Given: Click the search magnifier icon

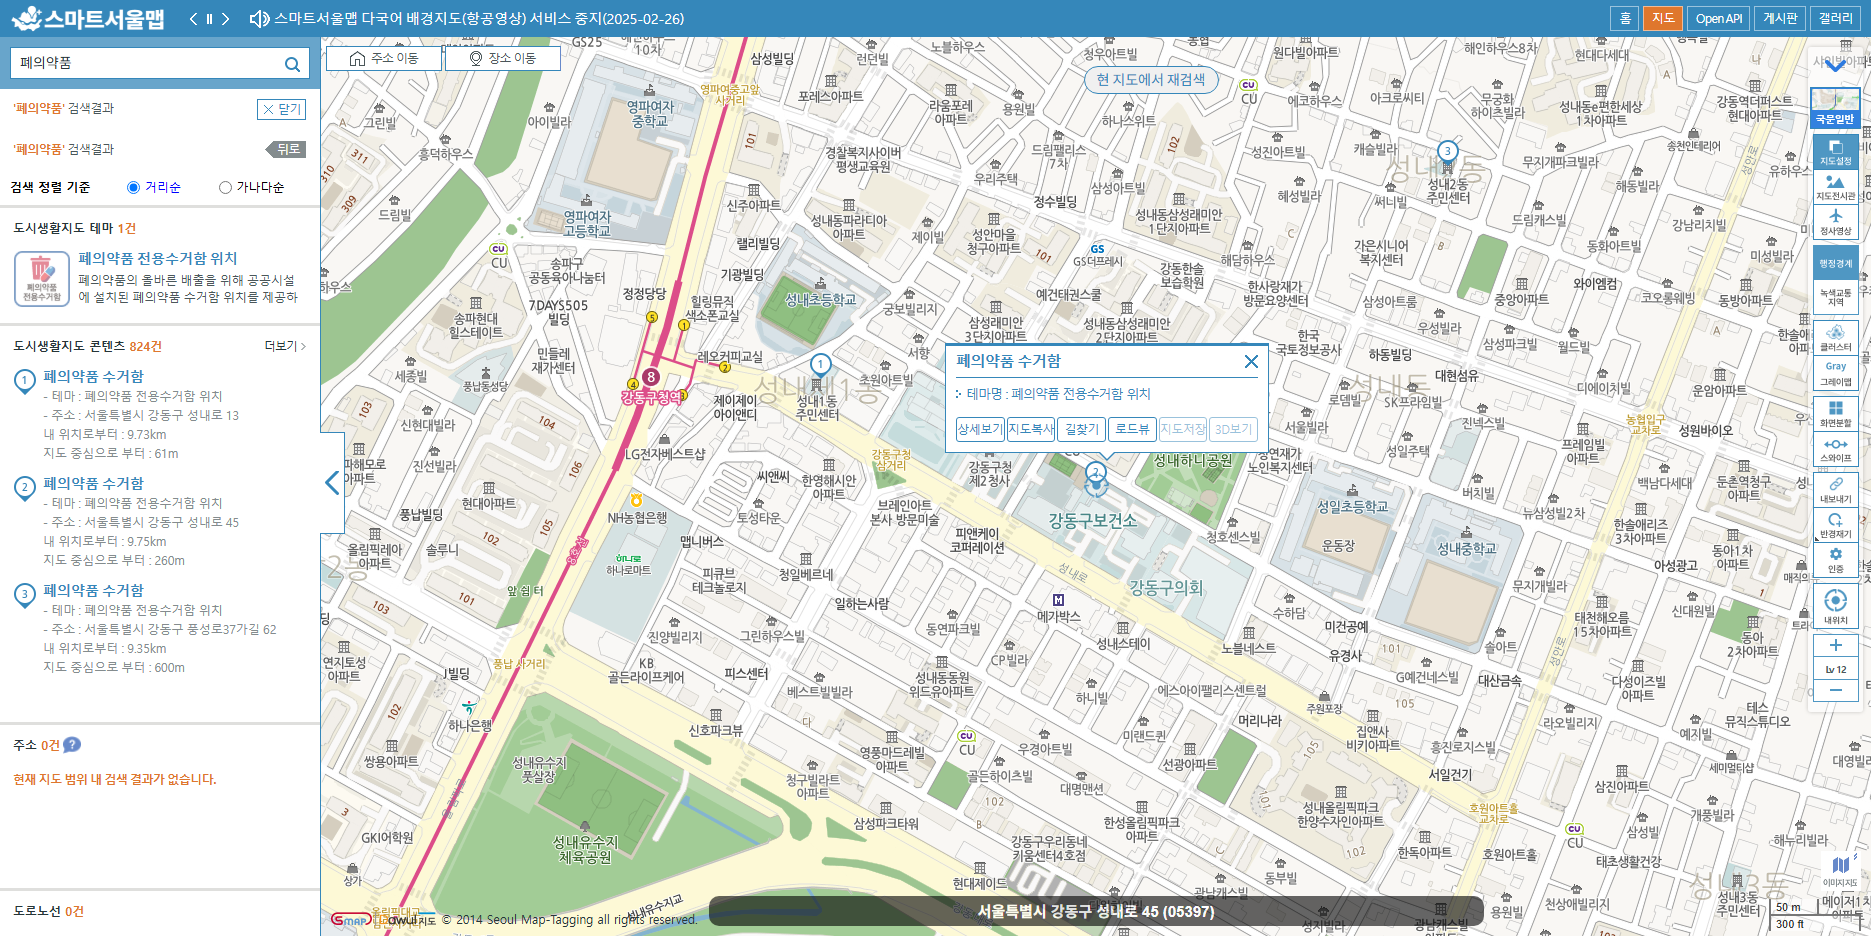Looking at the screenshot, I should click(292, 64).
